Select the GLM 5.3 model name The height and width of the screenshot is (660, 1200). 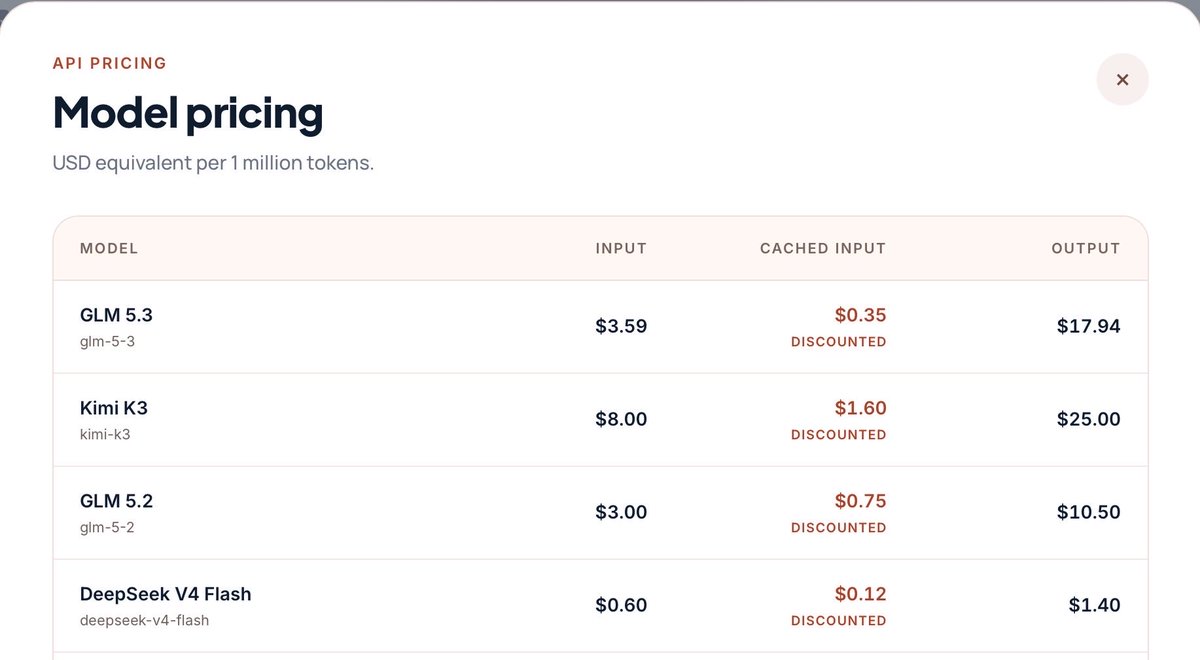[116, 315]
